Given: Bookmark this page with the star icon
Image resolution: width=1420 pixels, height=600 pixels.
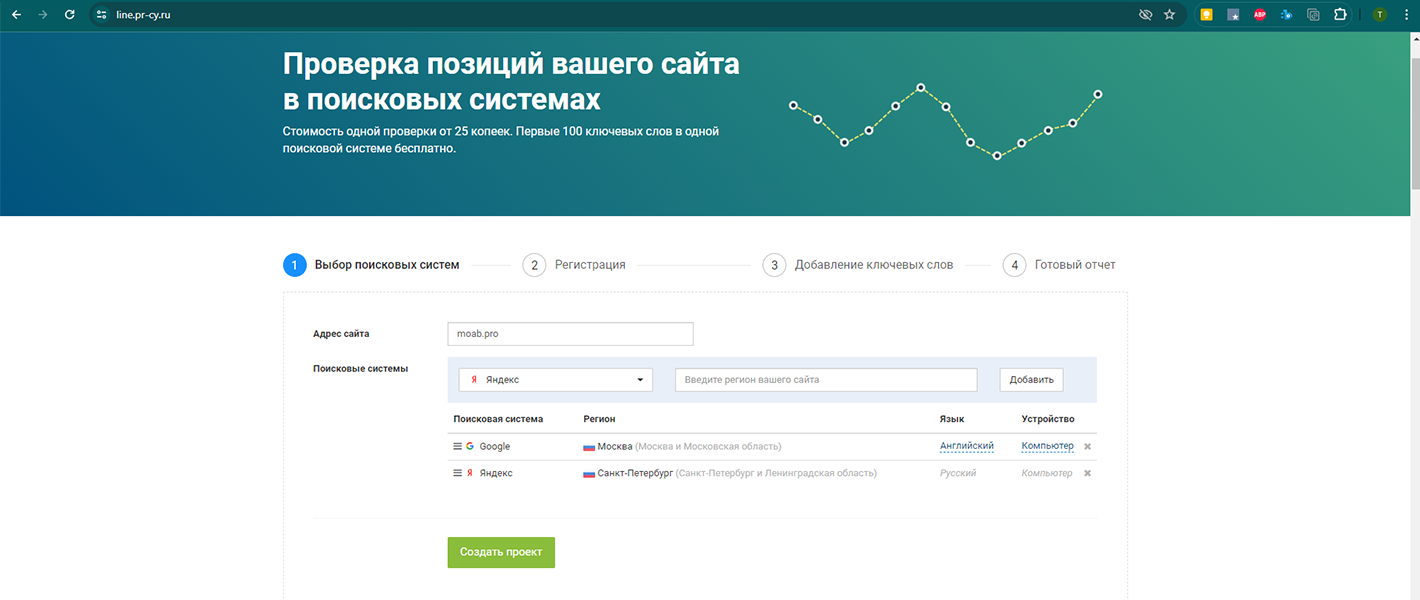Looking at the screenshot, I should click(1170, 15).
